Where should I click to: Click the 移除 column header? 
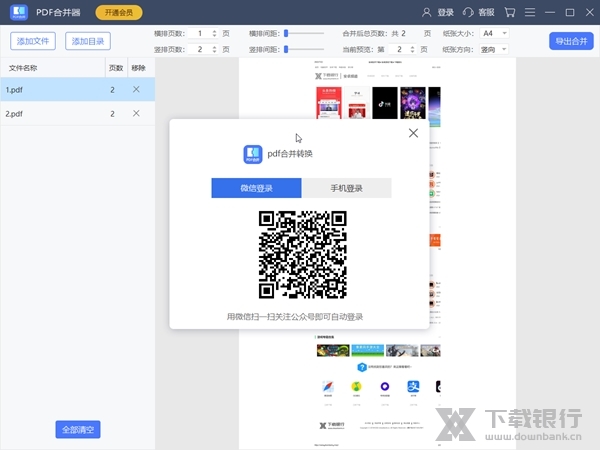139,68
